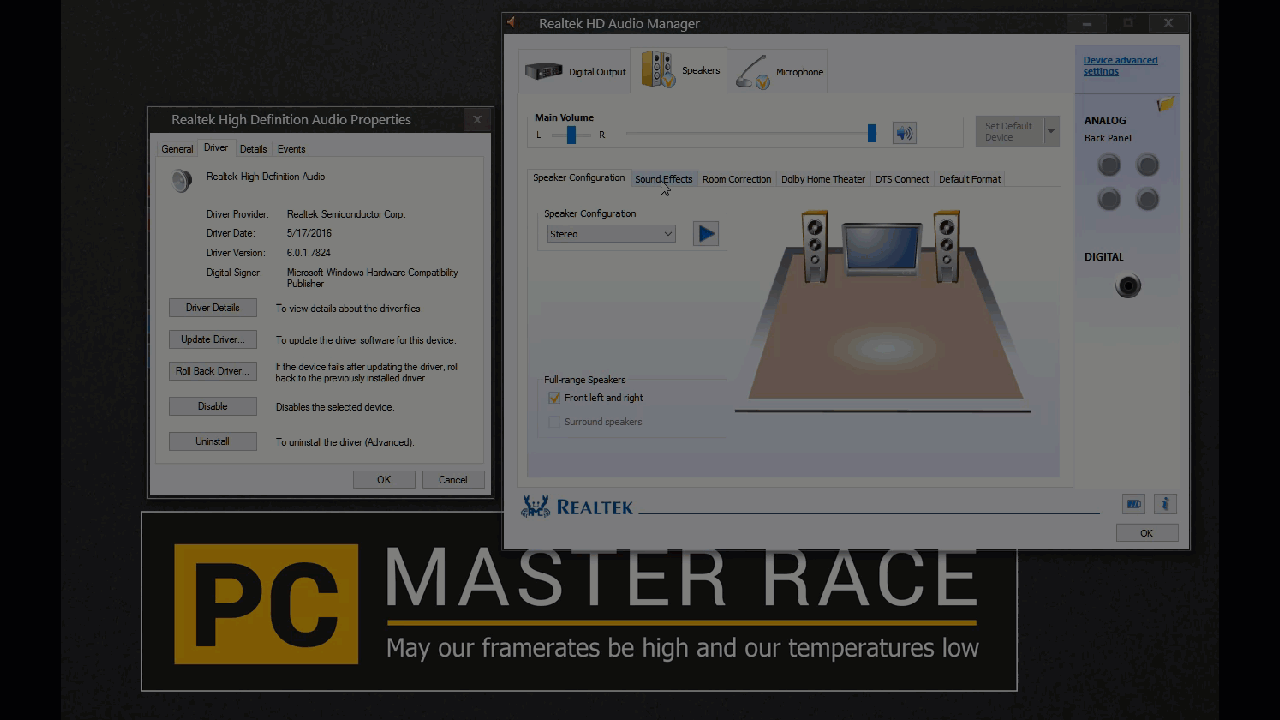Switch to Events tab in Audio Properties

pos(292,149)
